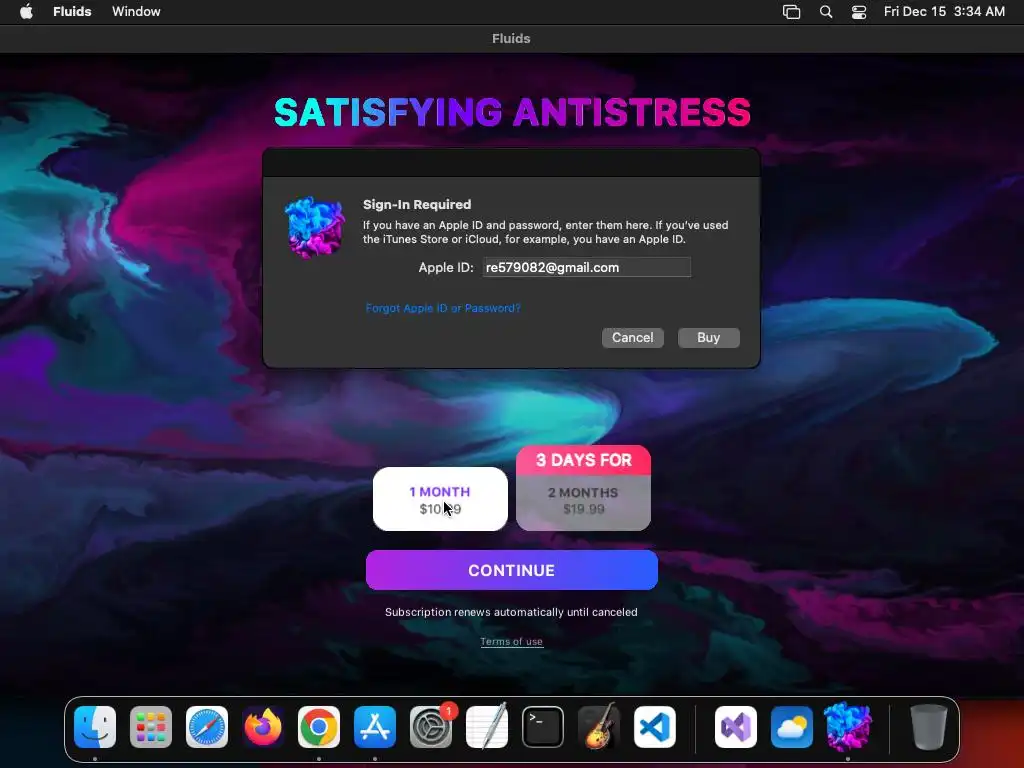The width and height of the screenshot is (1024, 768).
Task: Click the SATISFYING ANTISTRESS title
Action: coord(512,112)
